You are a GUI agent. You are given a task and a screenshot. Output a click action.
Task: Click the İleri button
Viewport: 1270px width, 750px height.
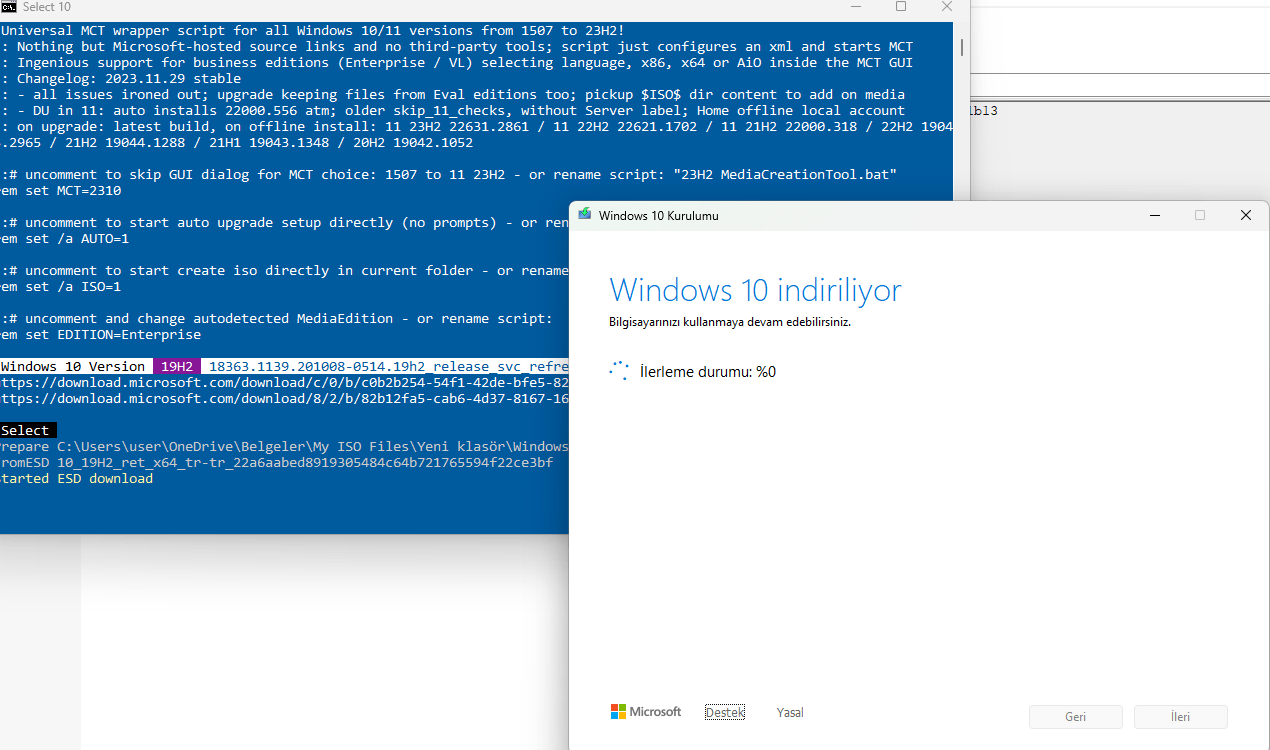tap(1181, 717)
